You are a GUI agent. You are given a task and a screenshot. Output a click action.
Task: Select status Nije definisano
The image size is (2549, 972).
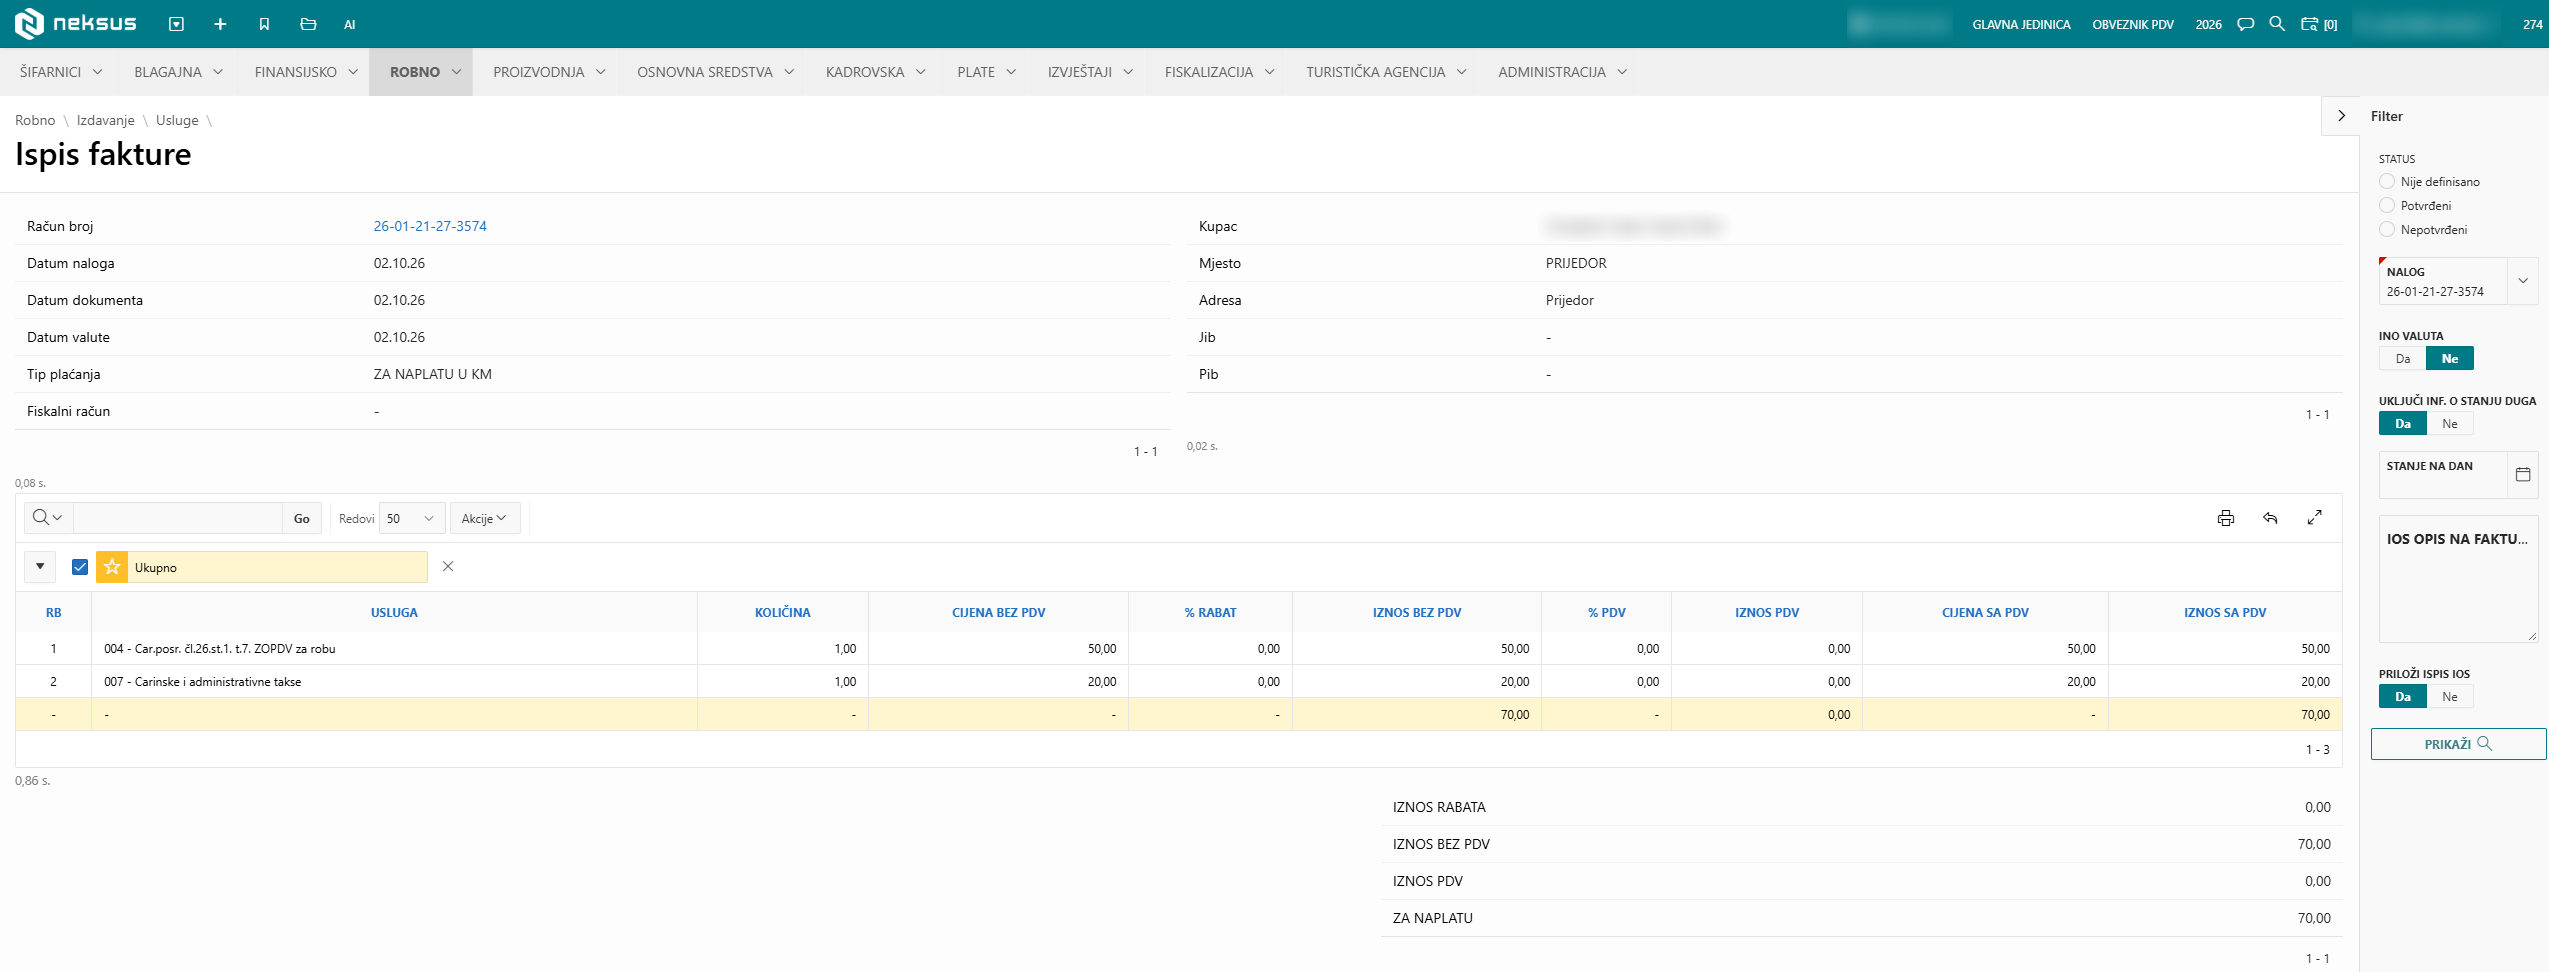pos(2387,181)
